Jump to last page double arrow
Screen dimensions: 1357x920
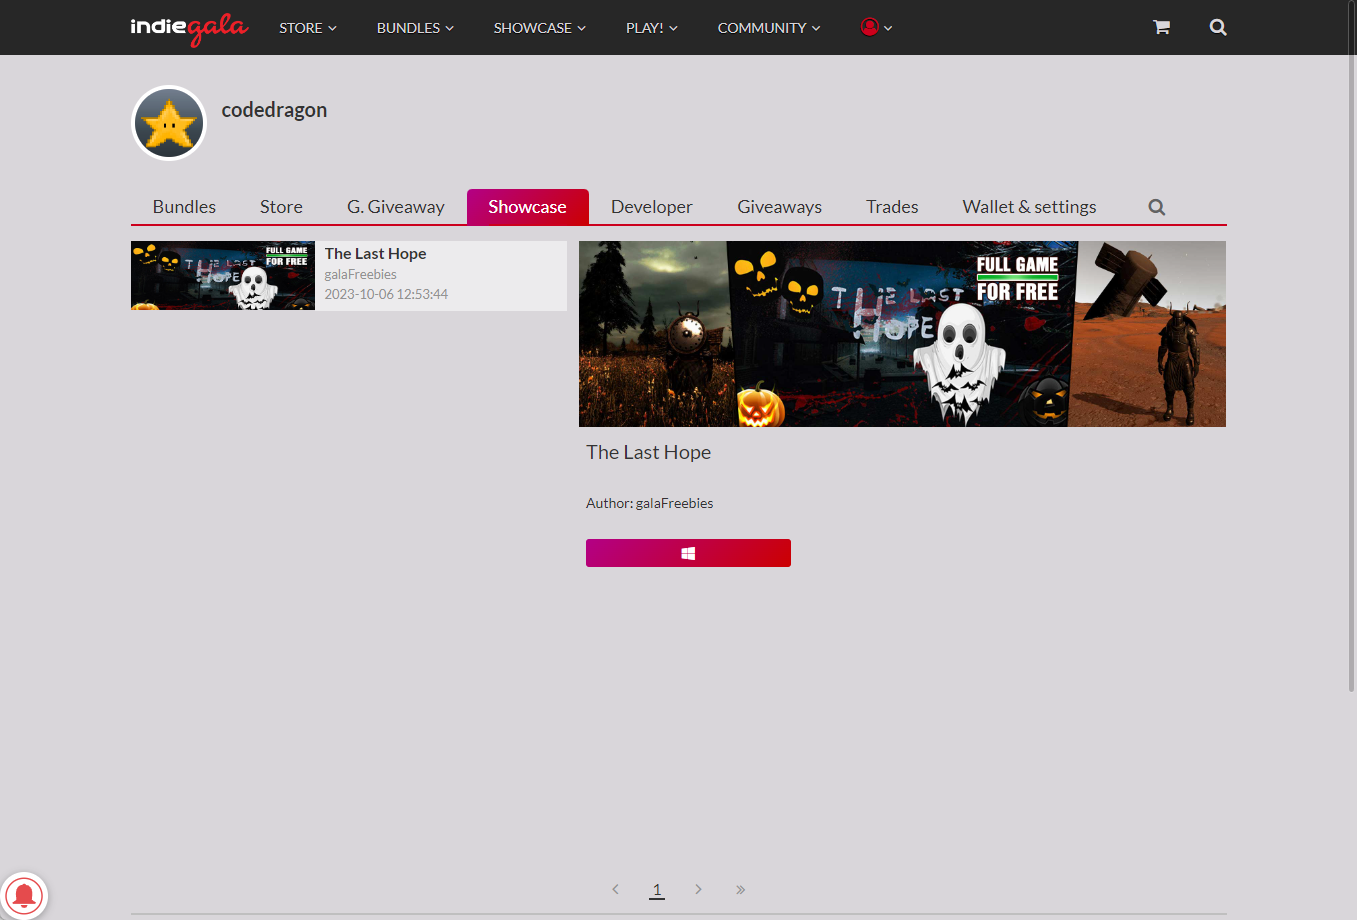click(740, 889)
